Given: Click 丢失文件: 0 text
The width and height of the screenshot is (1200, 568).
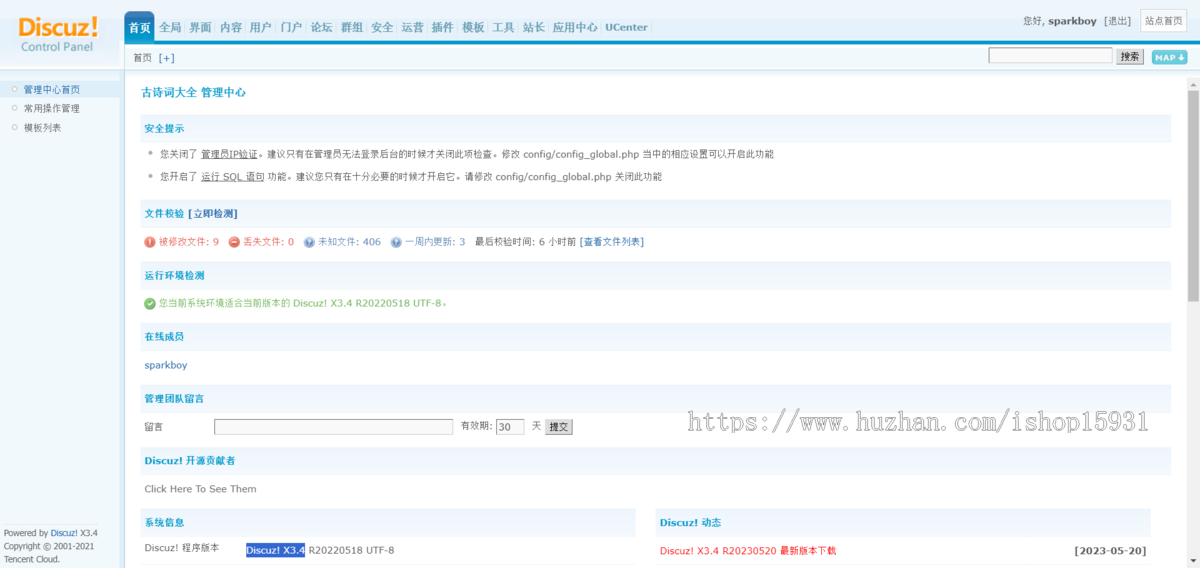Looking at the screenshot, I should pos(268,242).
